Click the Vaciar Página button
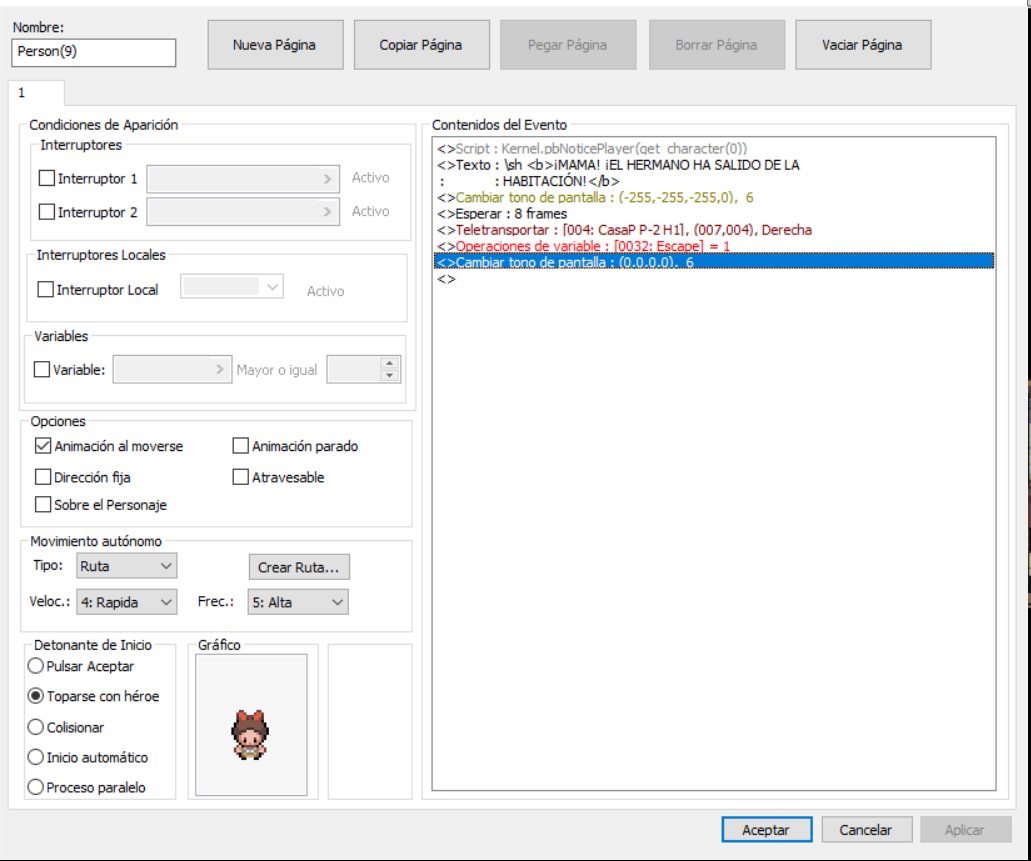The image size is (1031, 861). 862,45
